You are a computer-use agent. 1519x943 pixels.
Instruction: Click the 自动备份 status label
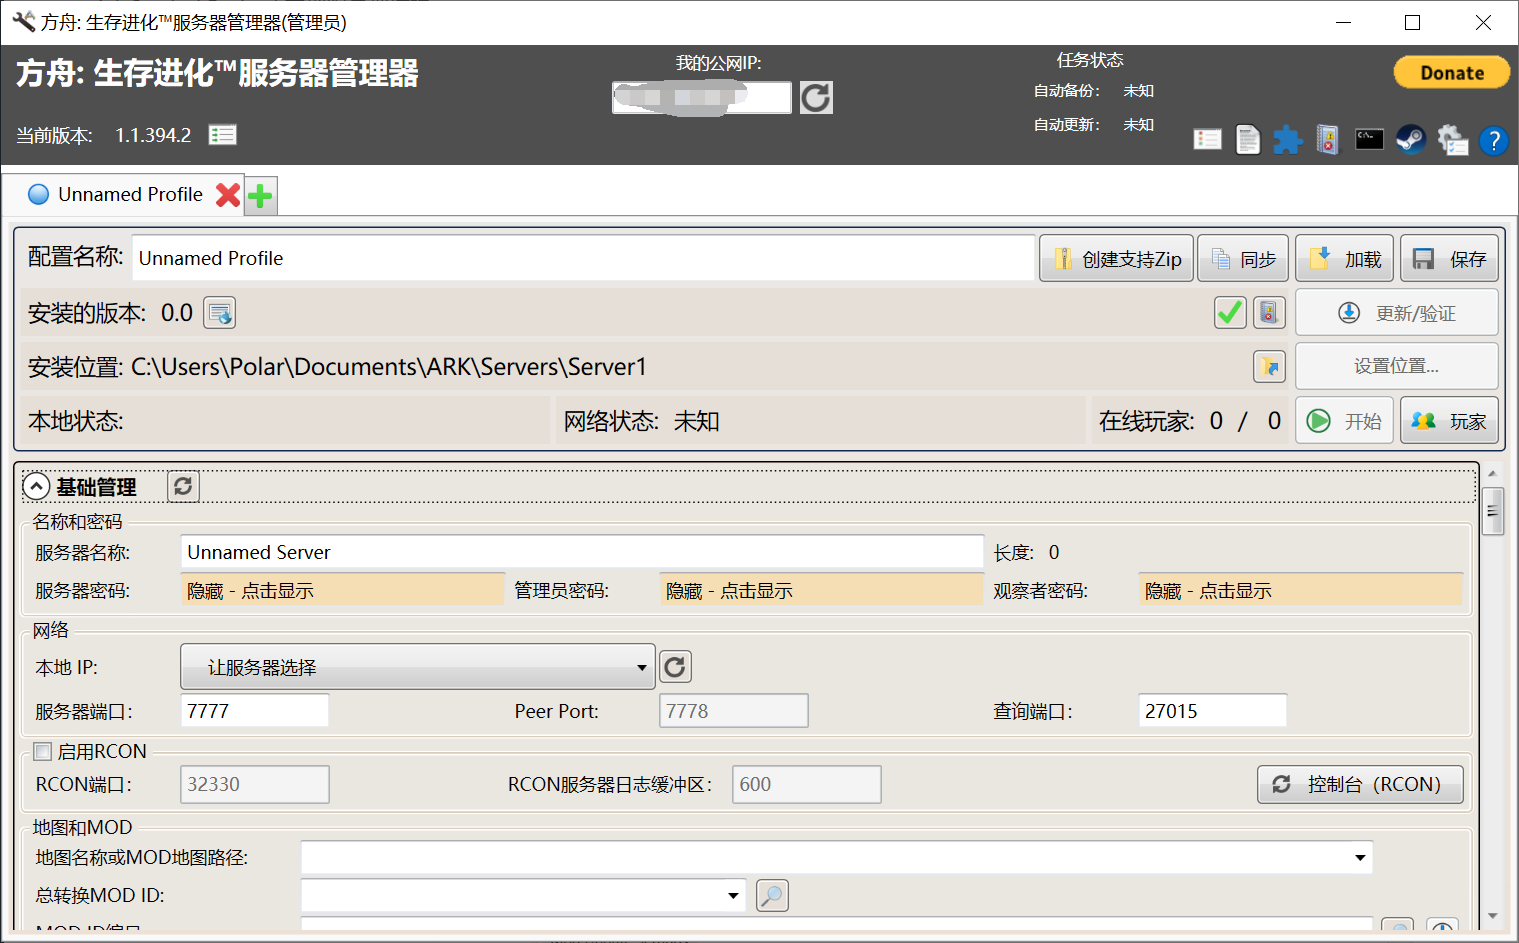[x=1067, y=91]
